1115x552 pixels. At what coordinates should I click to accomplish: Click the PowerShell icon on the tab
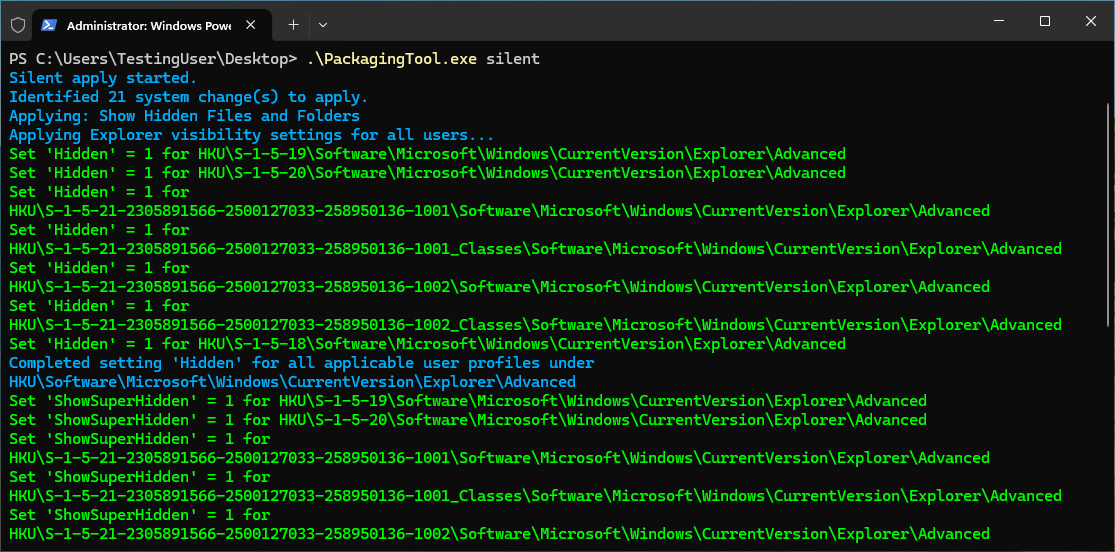[x=48, y=25]
